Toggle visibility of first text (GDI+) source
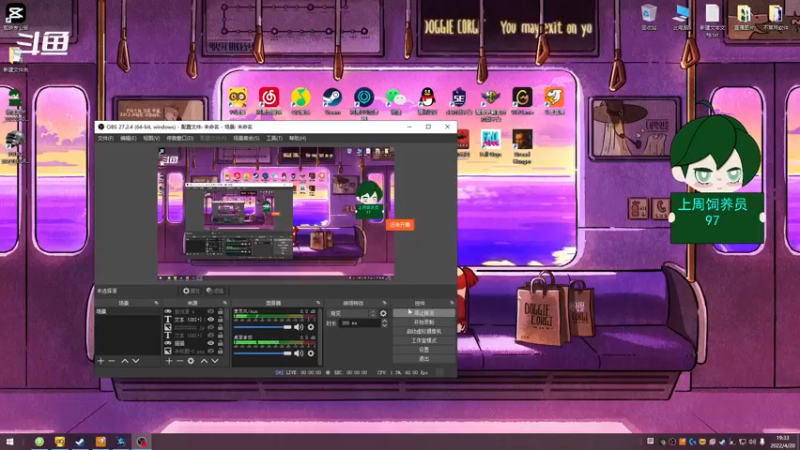The image size is (800, 450). (211, 319)
